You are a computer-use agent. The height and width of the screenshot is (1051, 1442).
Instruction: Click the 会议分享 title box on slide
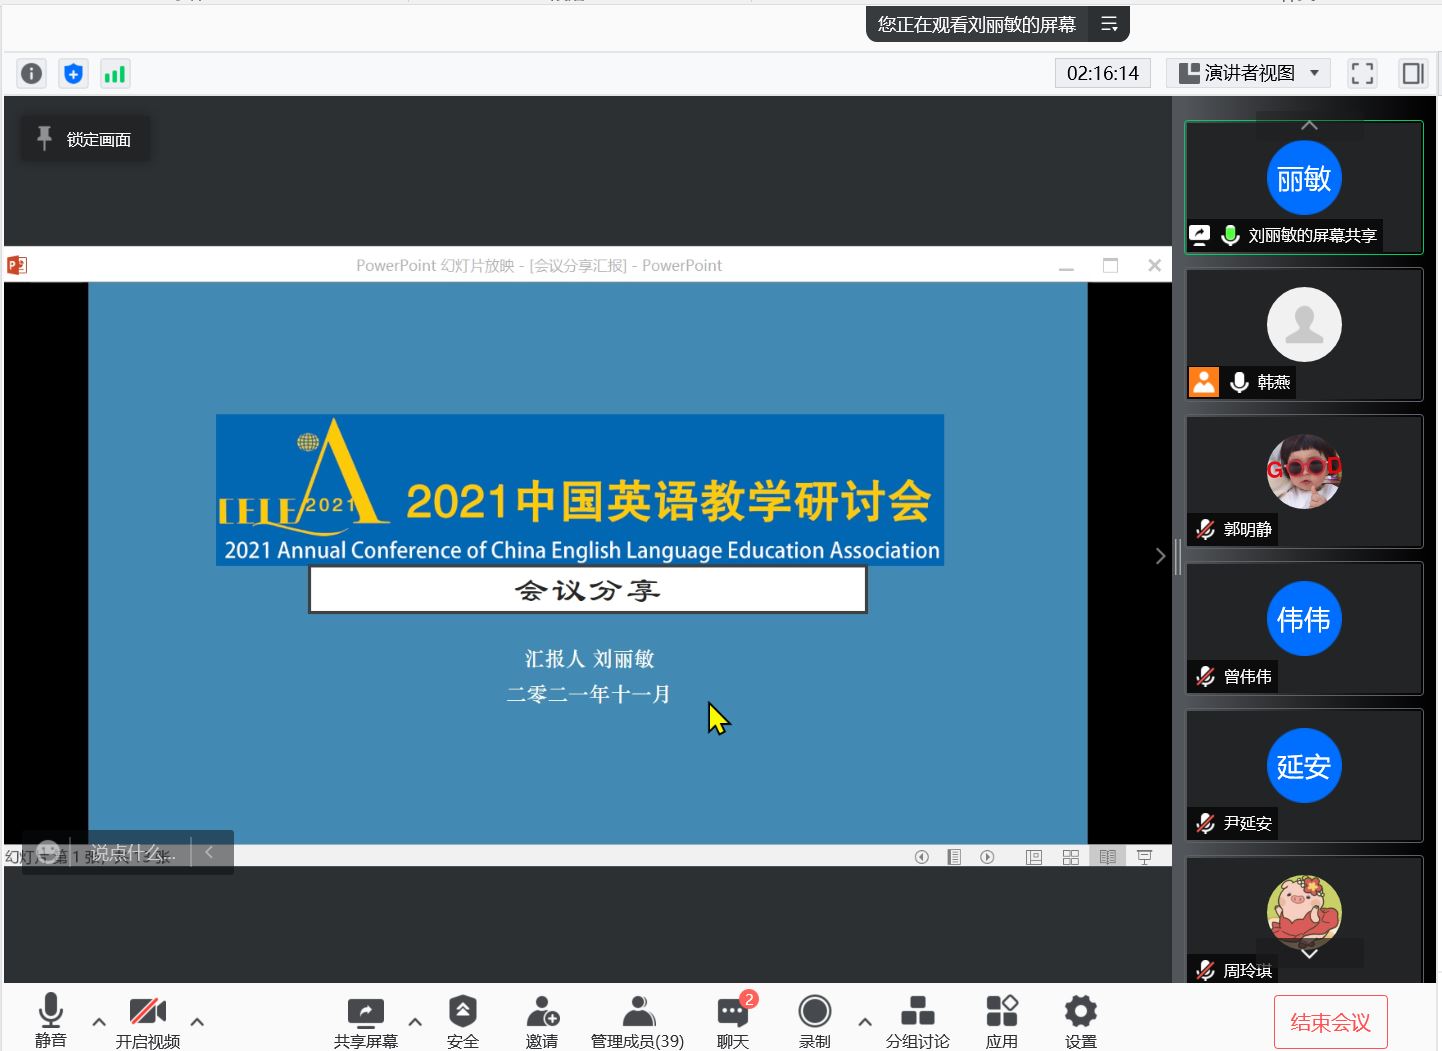tap(588, 590)
